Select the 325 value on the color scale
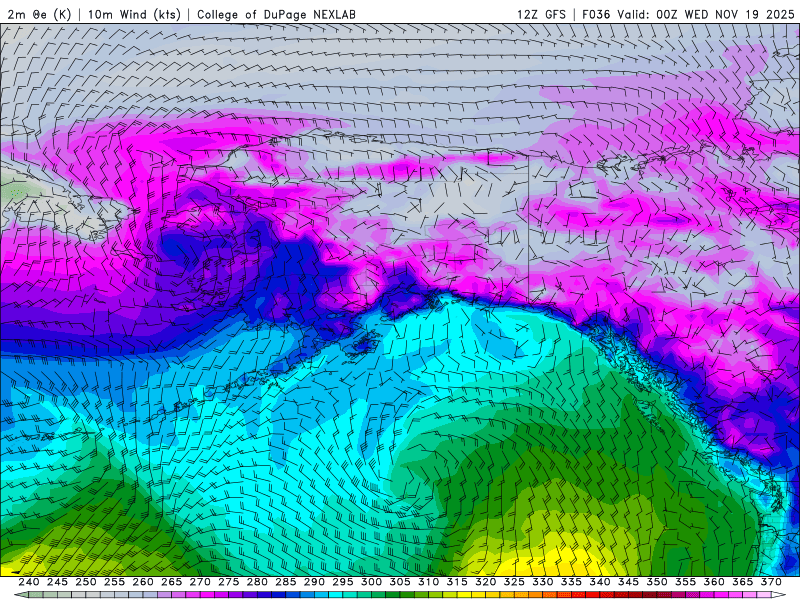This screenshot has height=600, width=800. [514, 582]
